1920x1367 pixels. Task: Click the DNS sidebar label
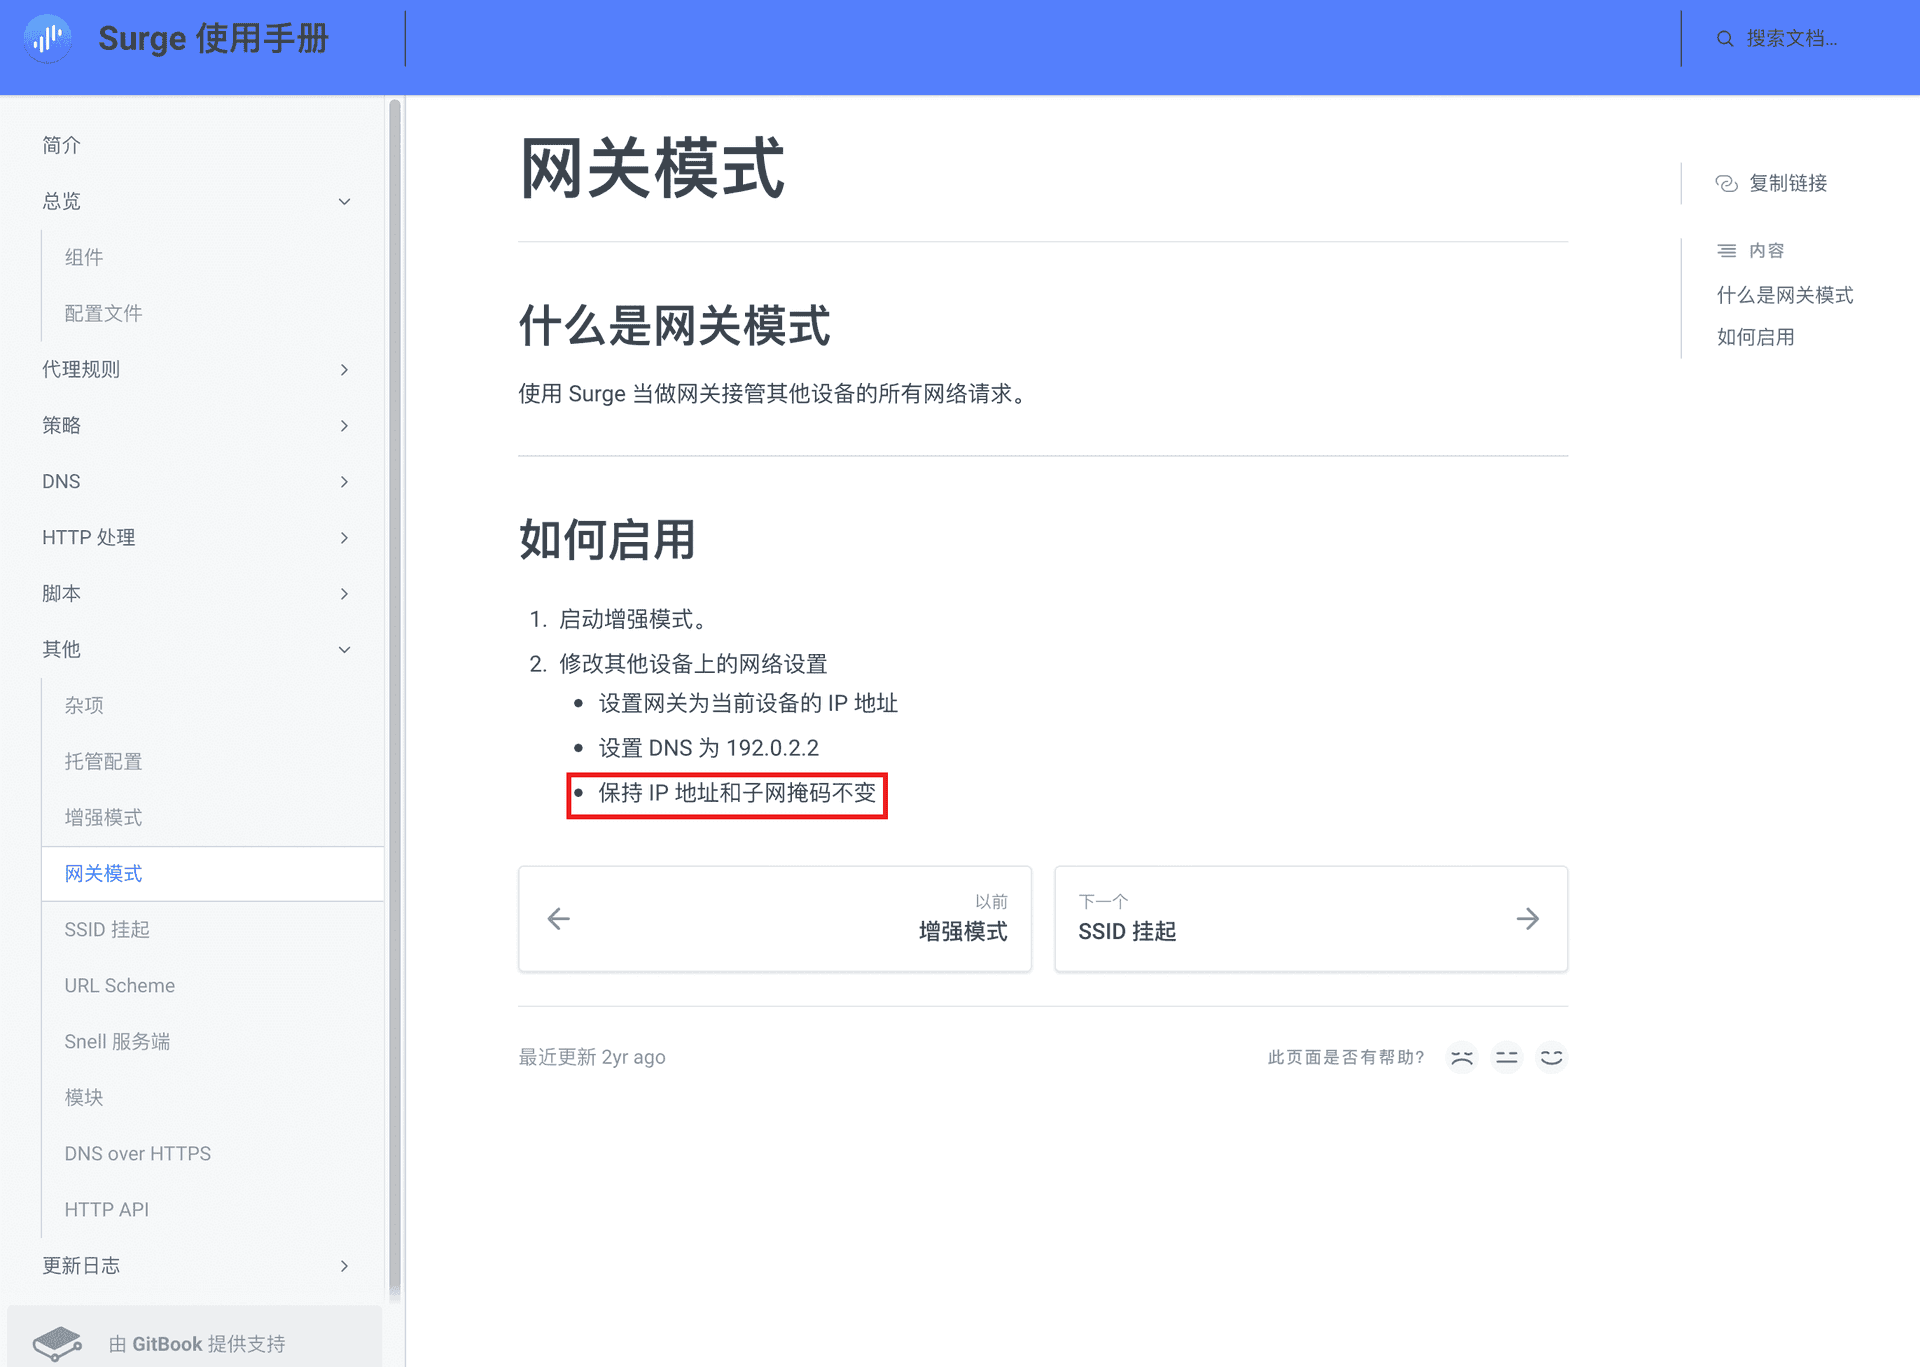(x=61, y=481)
